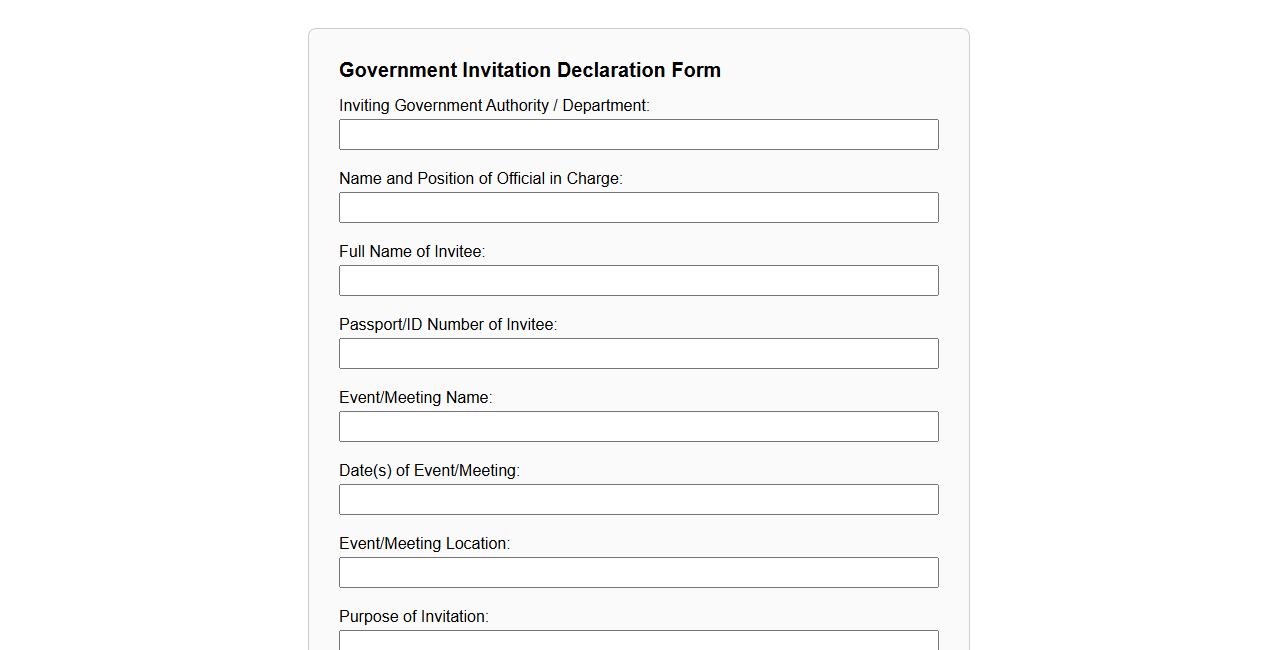Click the Name and Position of Official label
1278x650 pixels.
(480, 178)
